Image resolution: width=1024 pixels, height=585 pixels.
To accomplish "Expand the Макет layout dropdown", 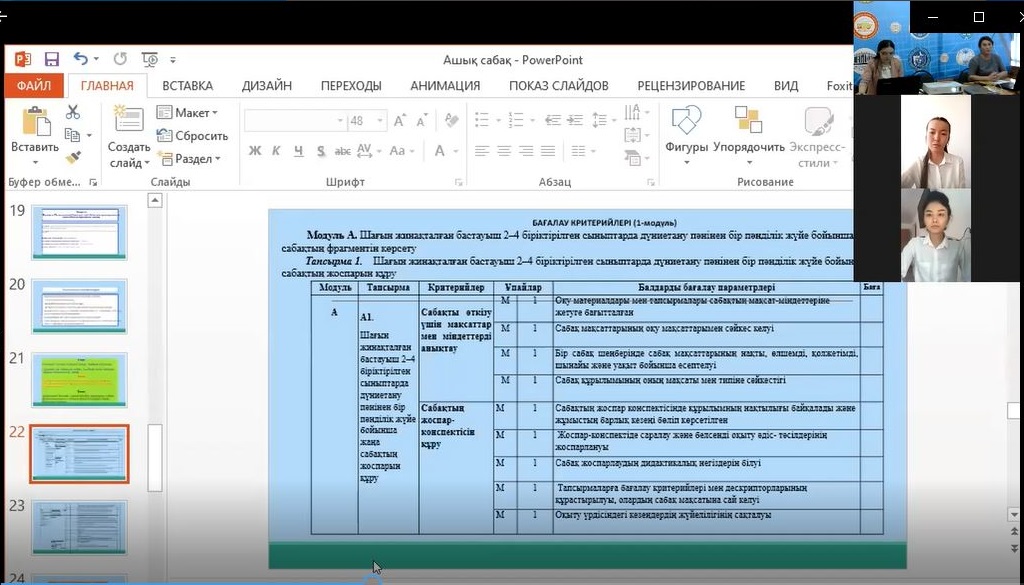I will [185, 113].
